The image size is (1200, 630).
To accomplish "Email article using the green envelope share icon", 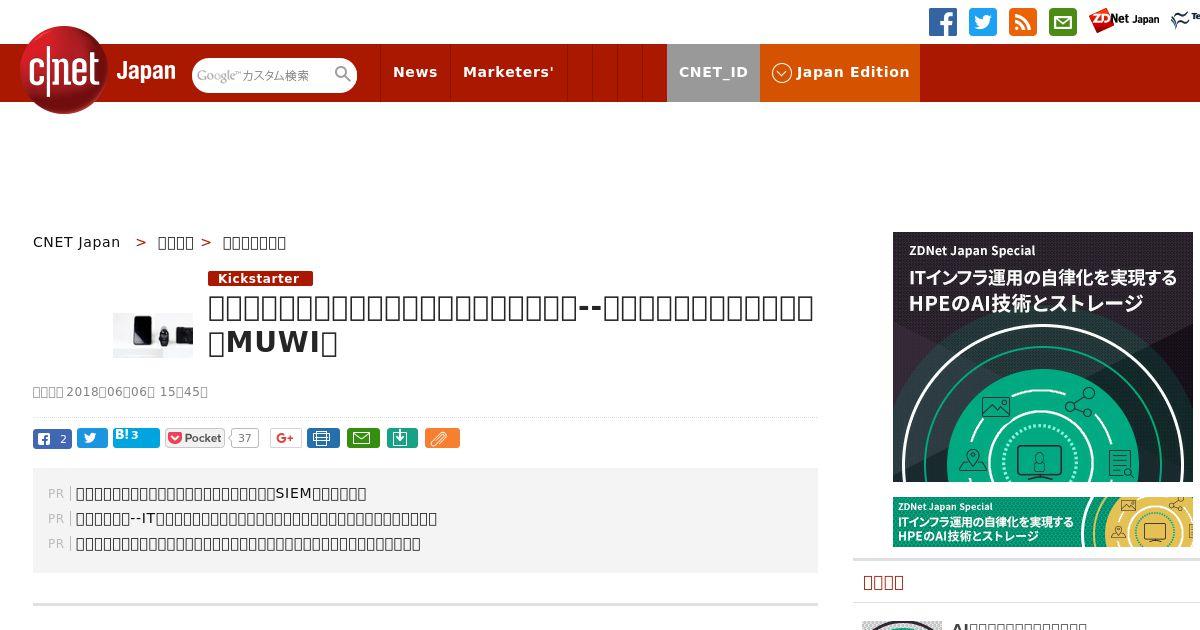I will (363, 438).
